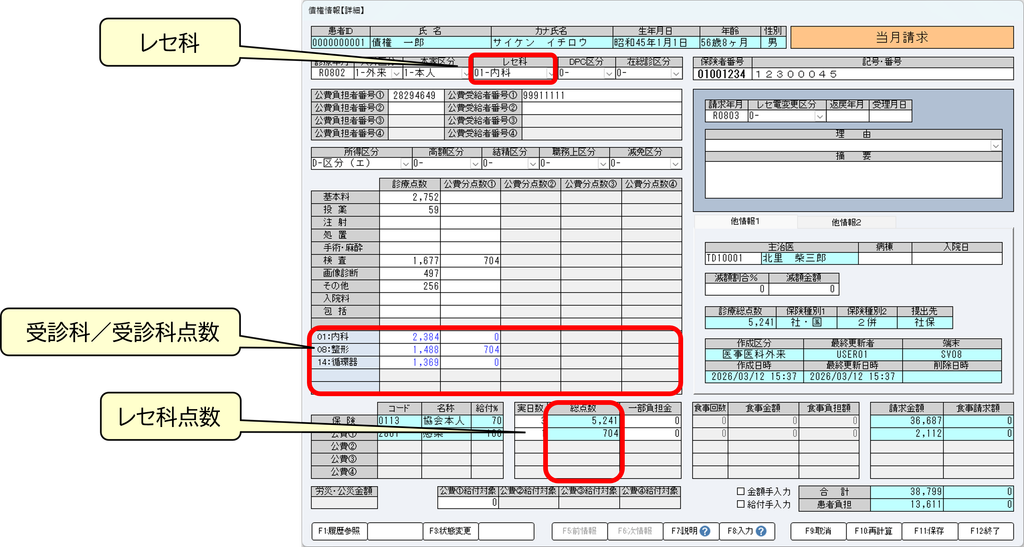Click the disabled F5:前情報 button
Viewport: 1024px width, 547px height.
[579, 531]
